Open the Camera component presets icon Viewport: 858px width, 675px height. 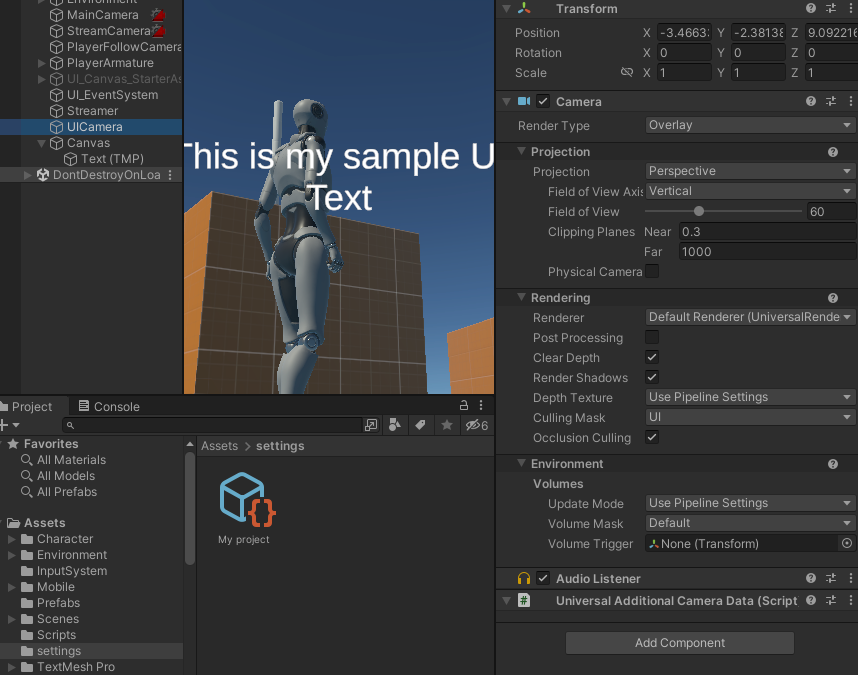click(x=833, y=101)
